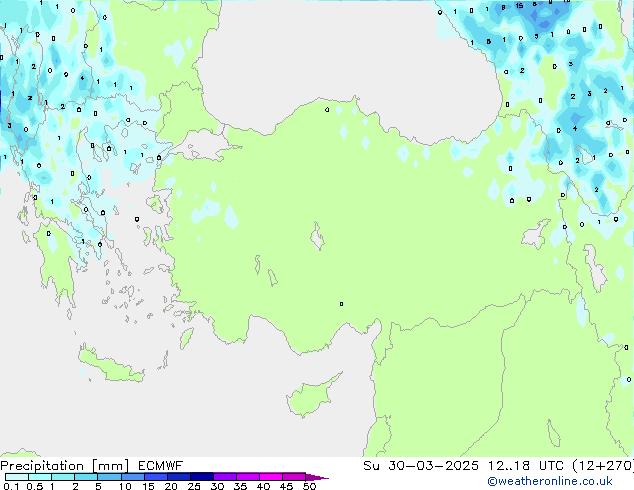Click the legend scale label "10"
Screen dimensions: 634x490
(125, 486)
